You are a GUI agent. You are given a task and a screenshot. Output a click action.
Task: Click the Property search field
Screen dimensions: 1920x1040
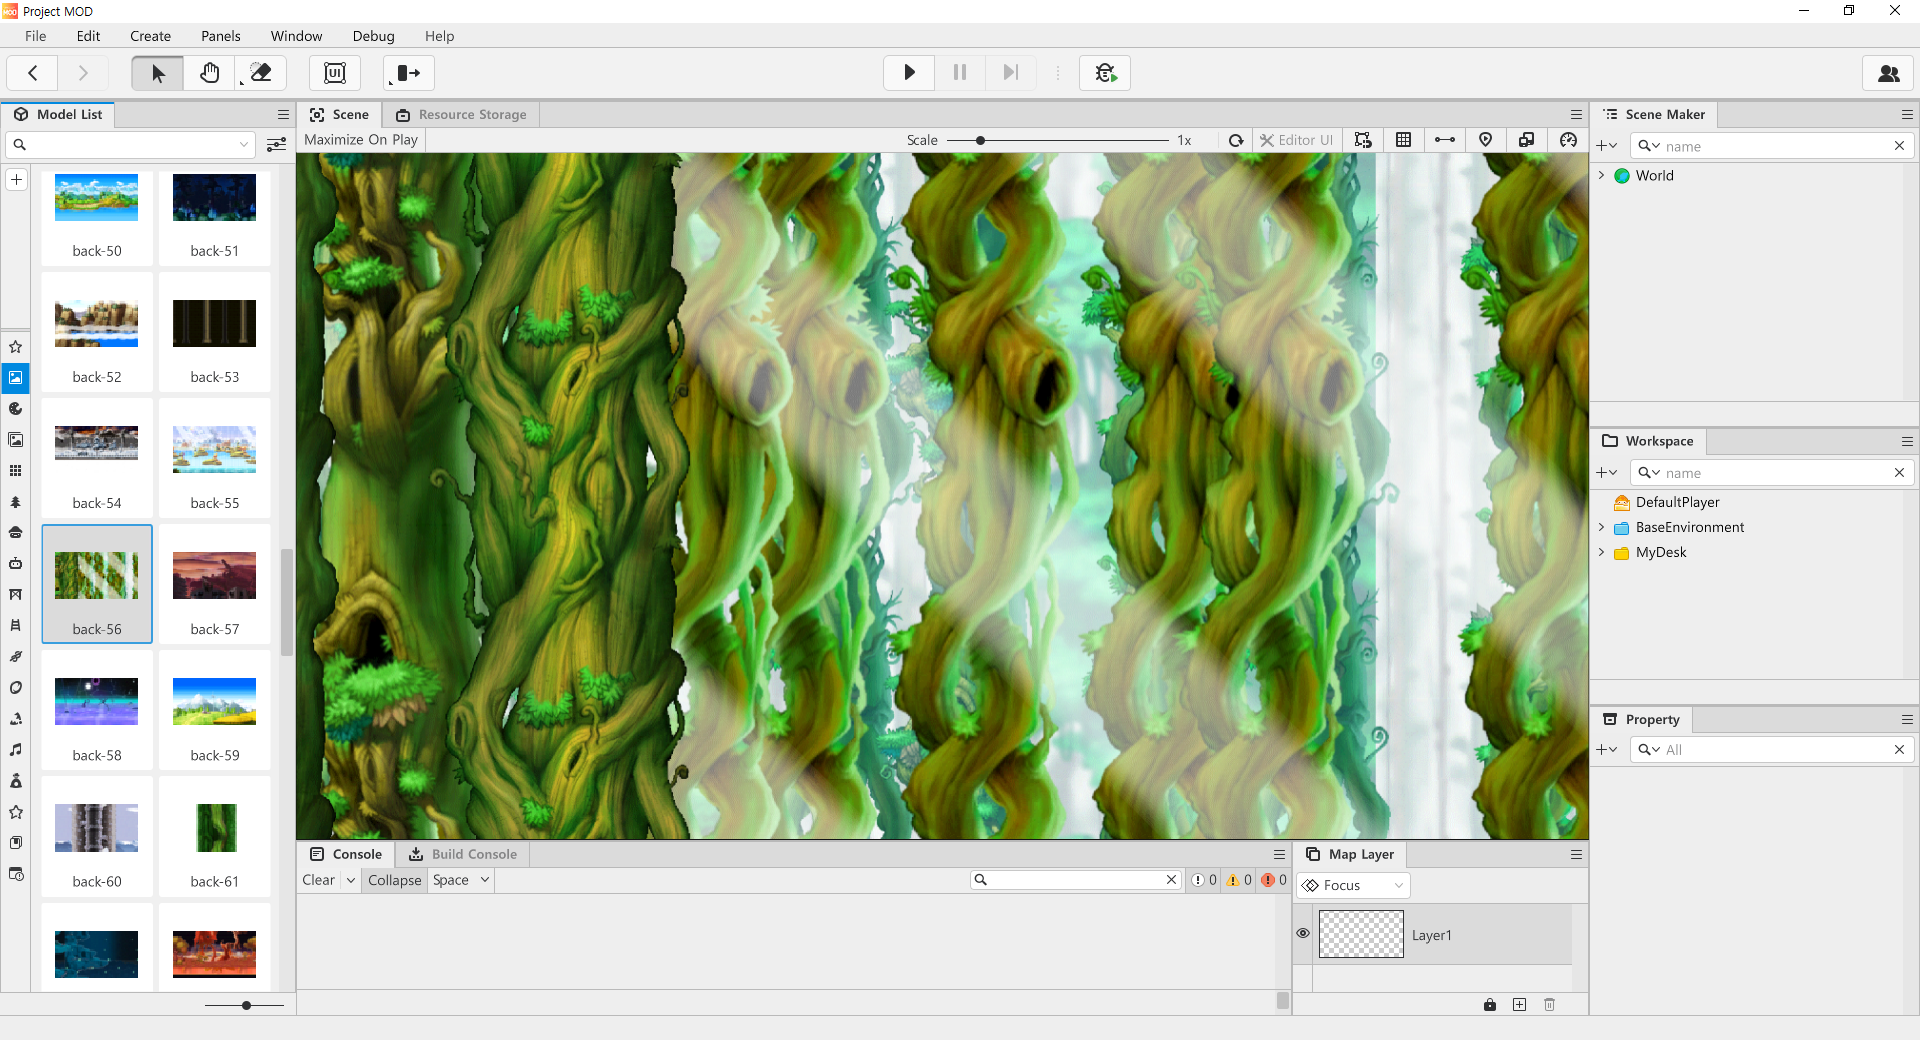pyautogui.click(x=1772, y=750)
